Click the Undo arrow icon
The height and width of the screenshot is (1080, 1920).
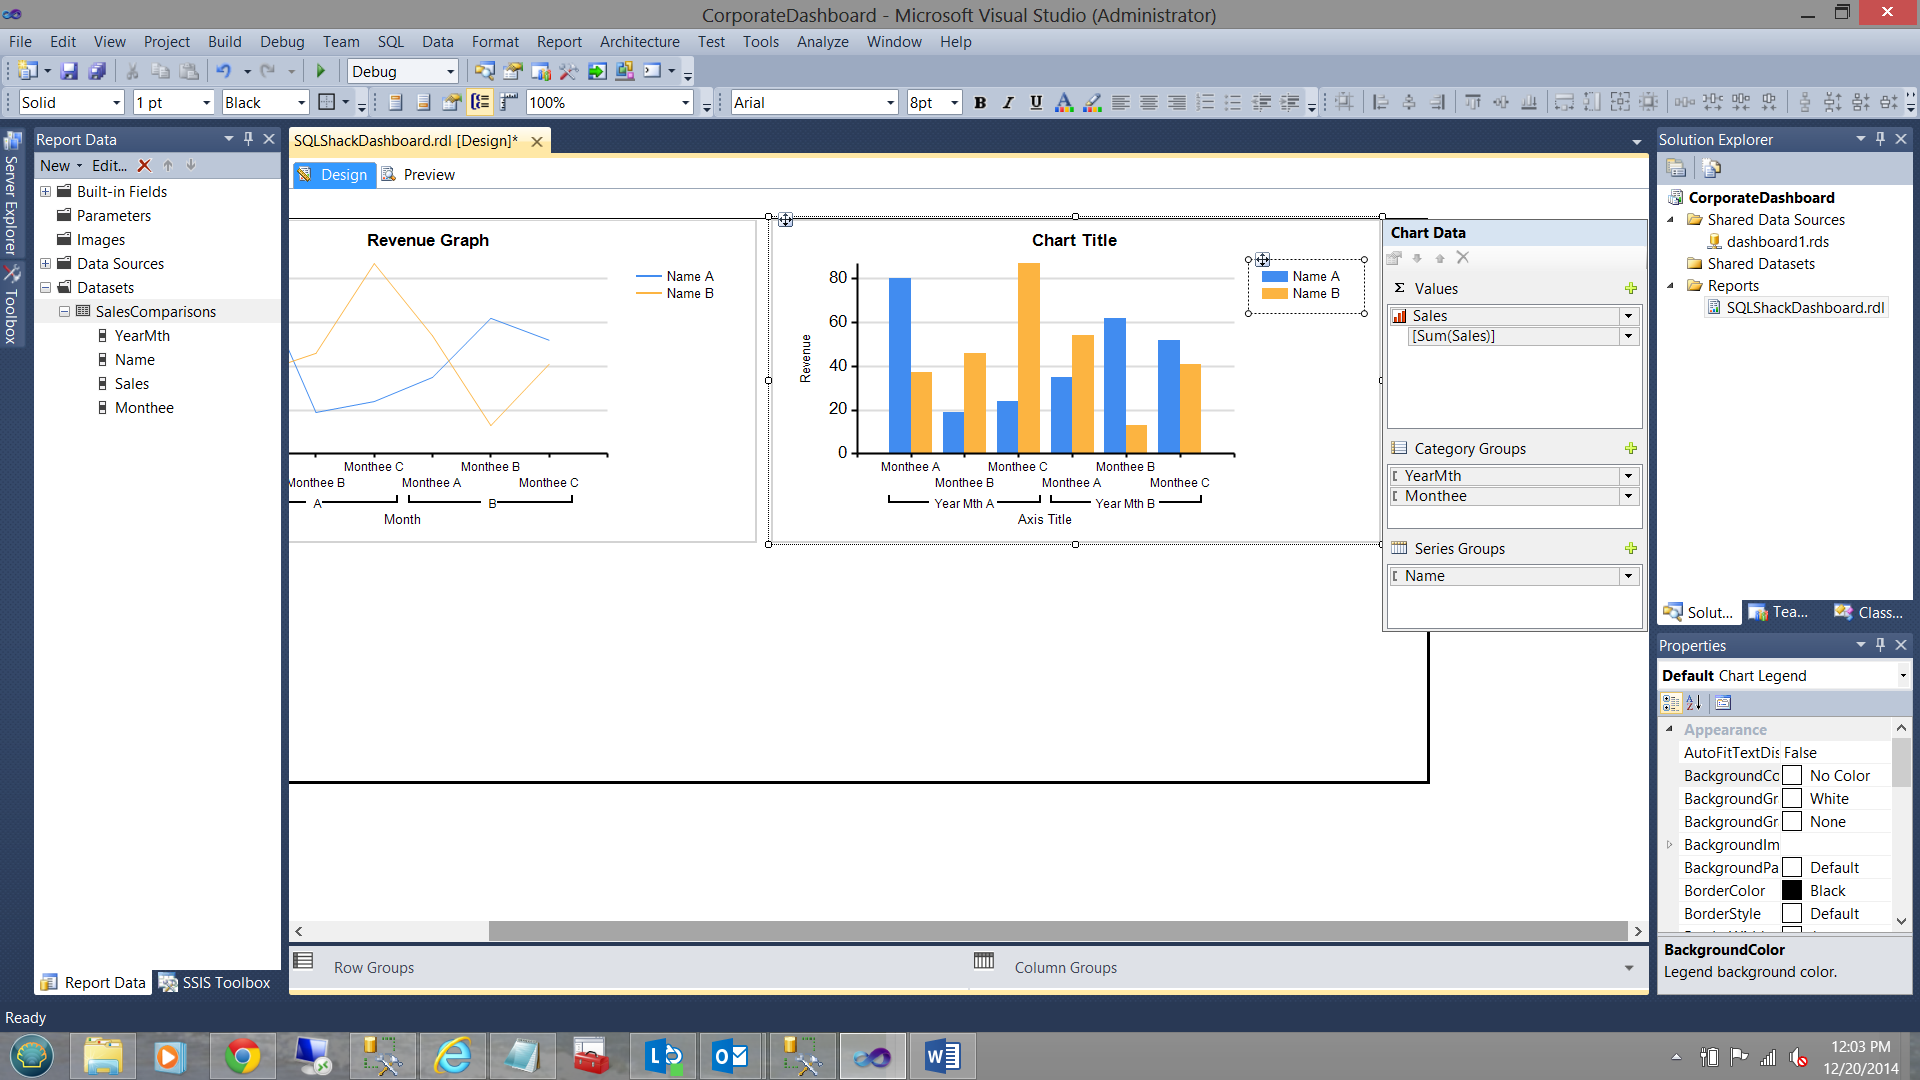223,71
